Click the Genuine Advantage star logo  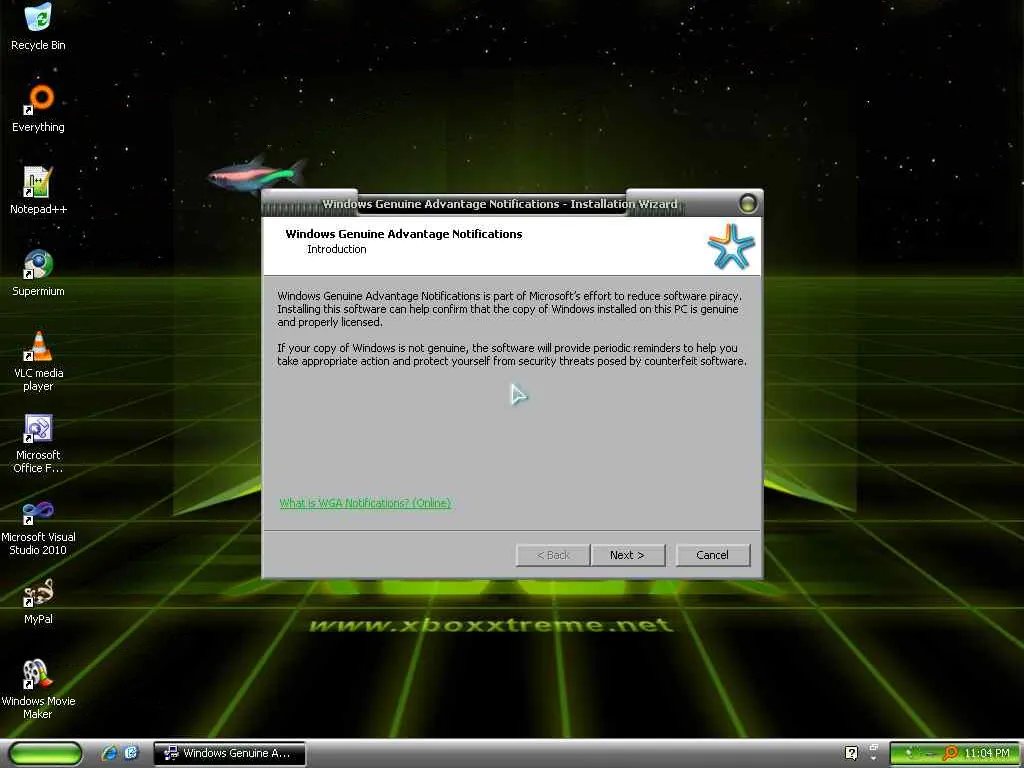pyautogui.click(x=731, y=246)
